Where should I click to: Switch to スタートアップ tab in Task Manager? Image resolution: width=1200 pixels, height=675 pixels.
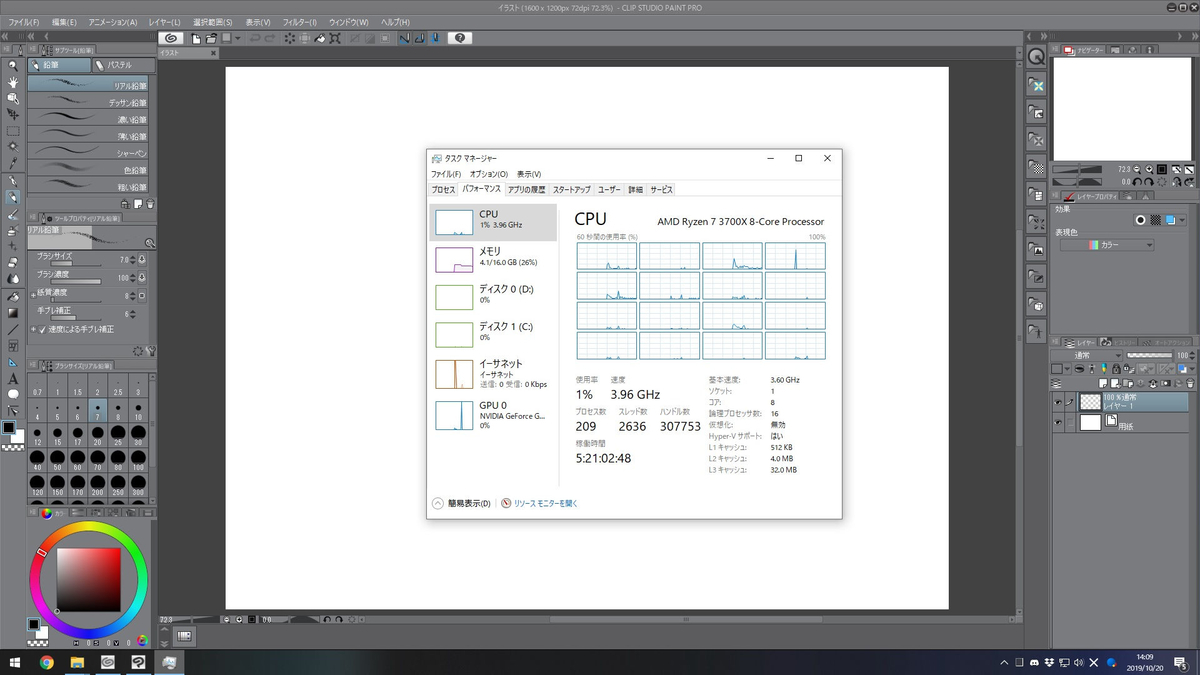coord(571,189)
